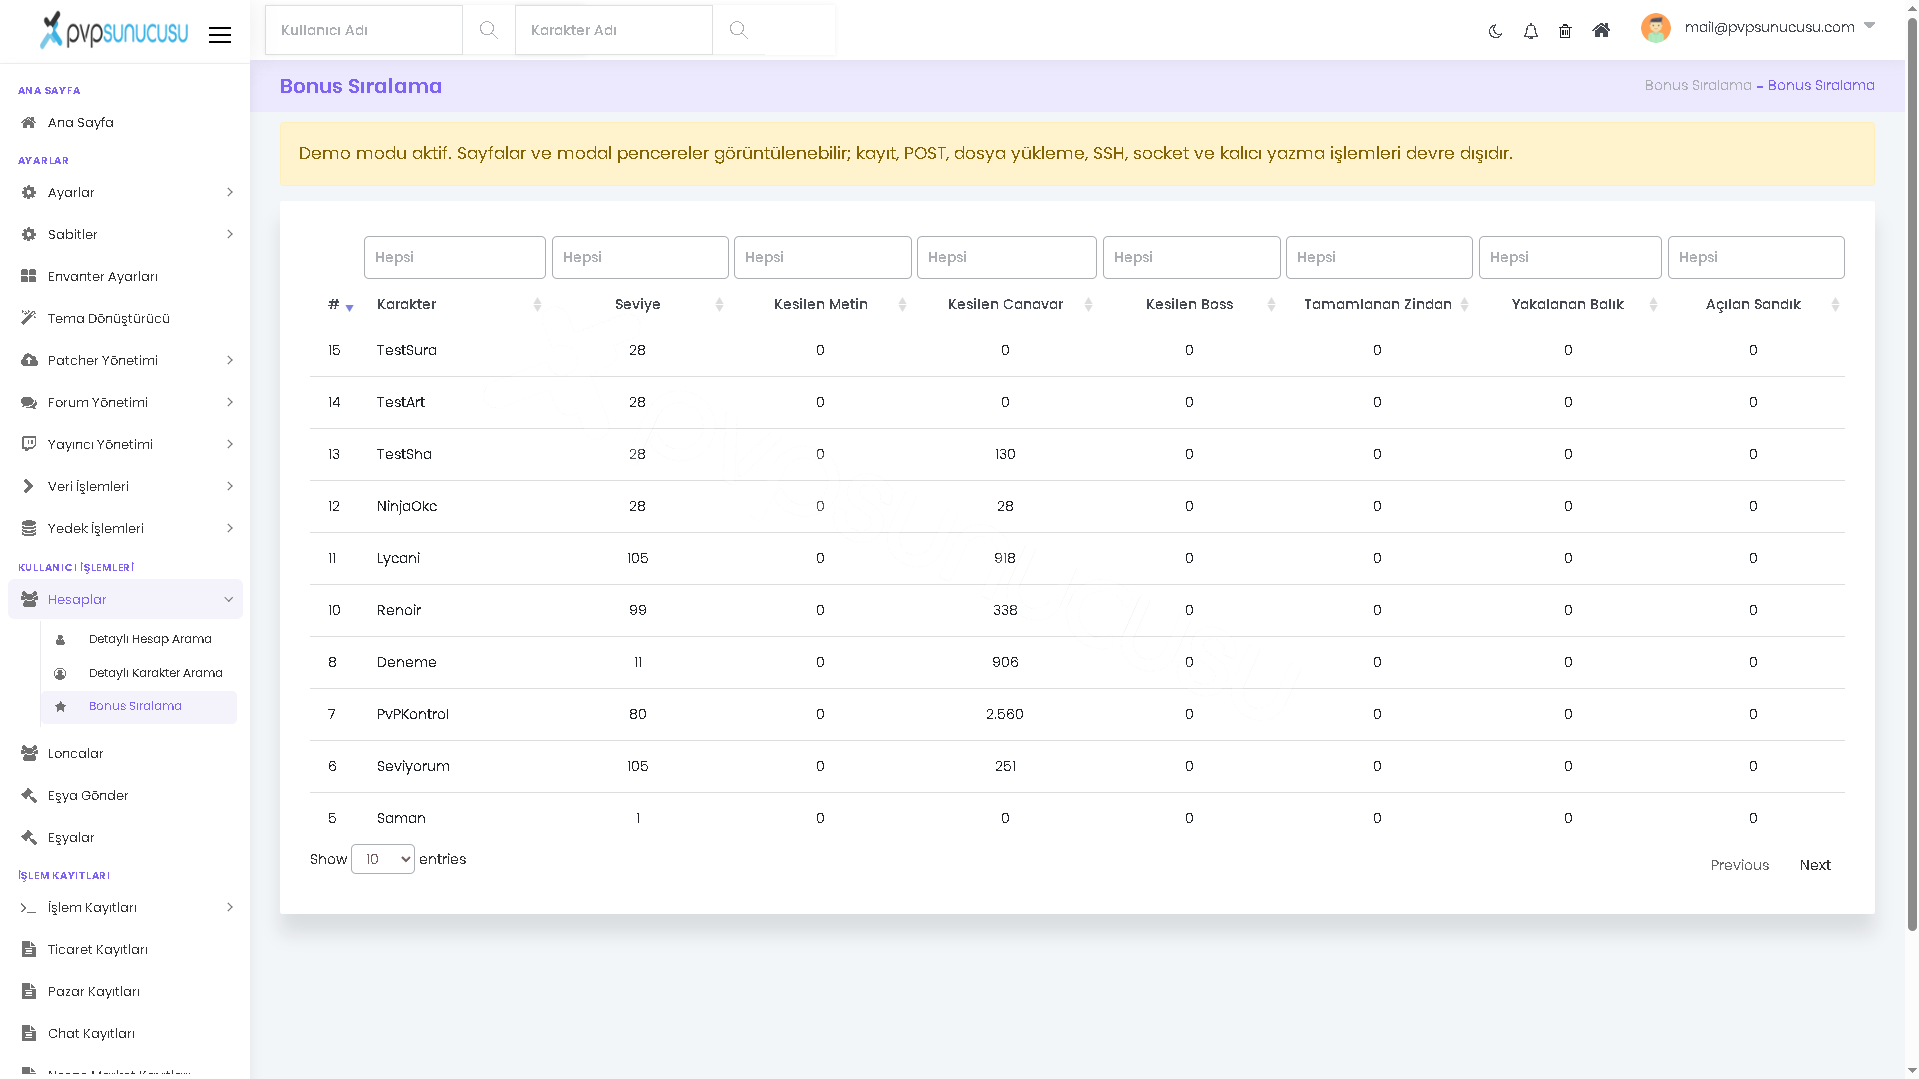Click the Karakter column Hepsi filter field
This screenshot has height=1079, width=1919.
[x=455, y=257]
